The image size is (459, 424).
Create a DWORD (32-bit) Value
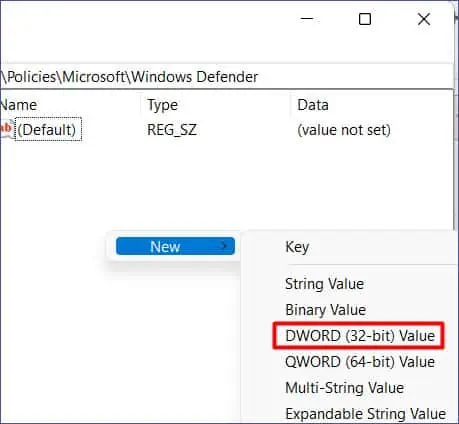(x=360, y=336)
